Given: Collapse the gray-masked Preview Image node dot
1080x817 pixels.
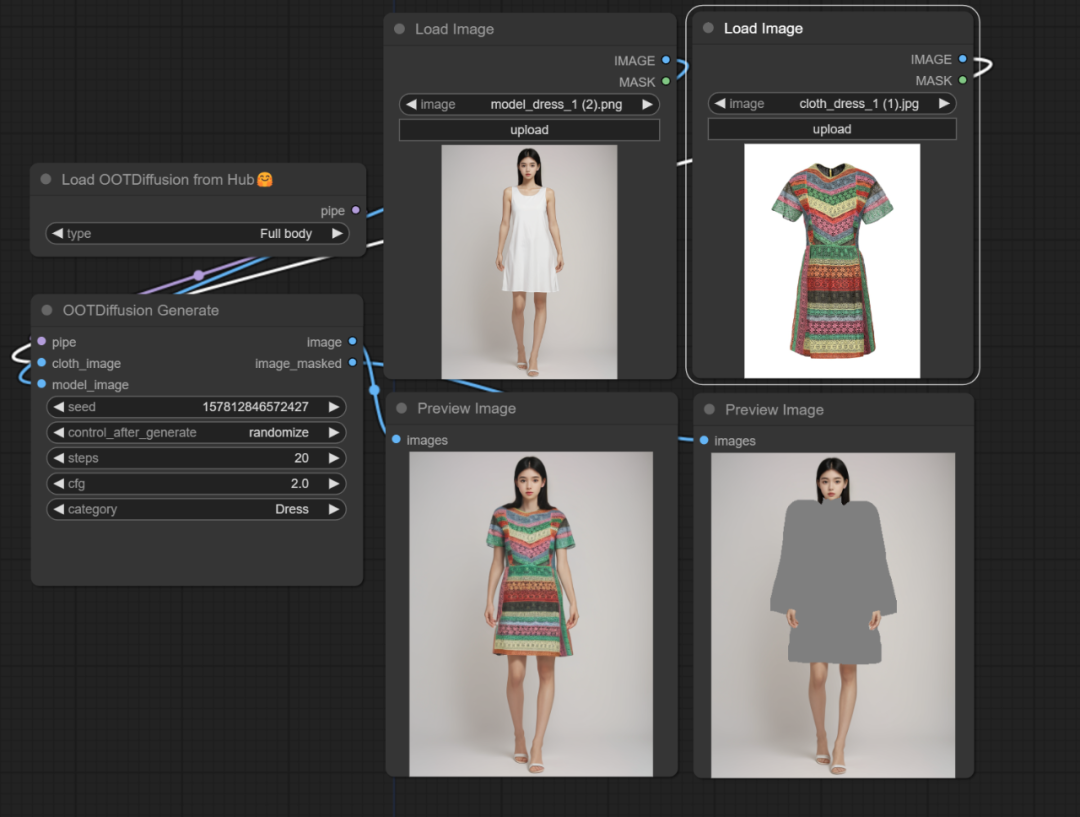Looking at the screenshot, I should [x=709, y=409].
